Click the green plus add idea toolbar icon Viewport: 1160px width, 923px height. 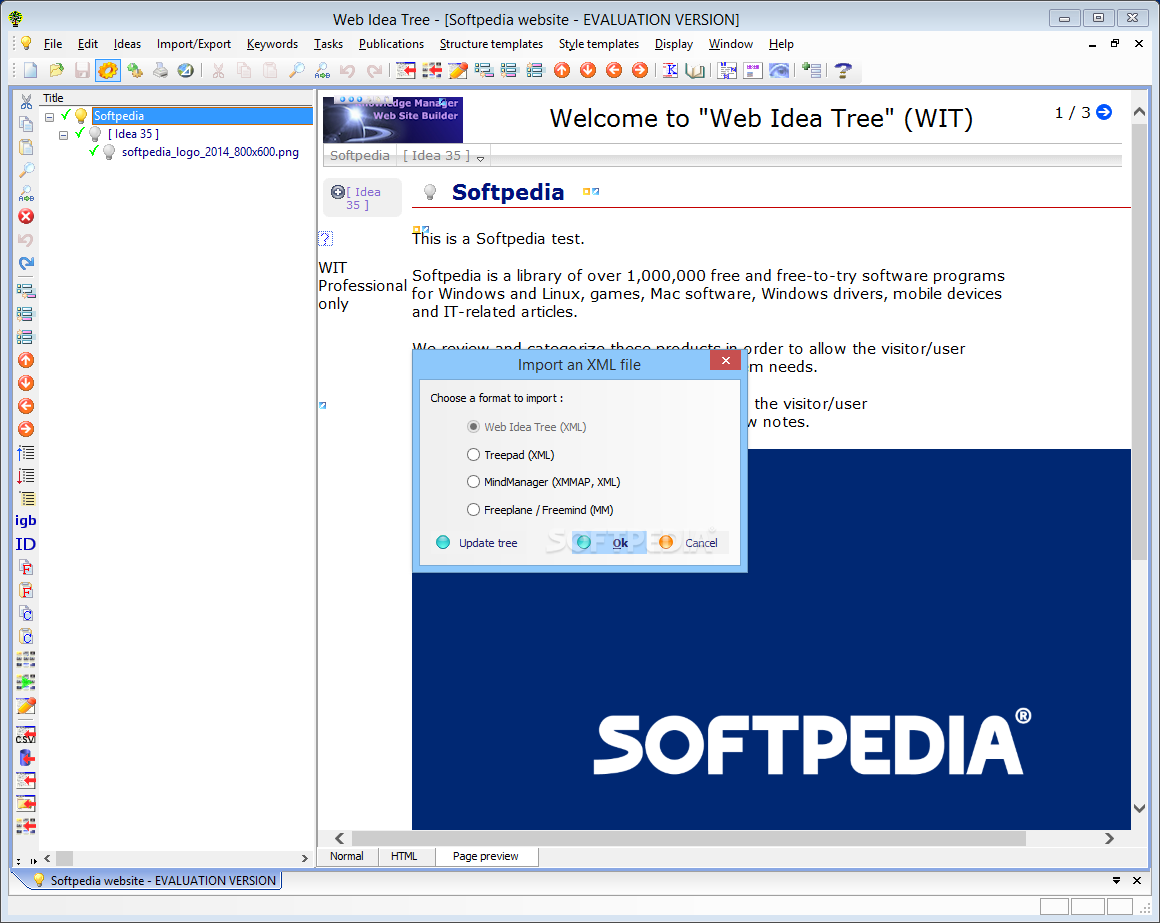click(x=812, y=70)
